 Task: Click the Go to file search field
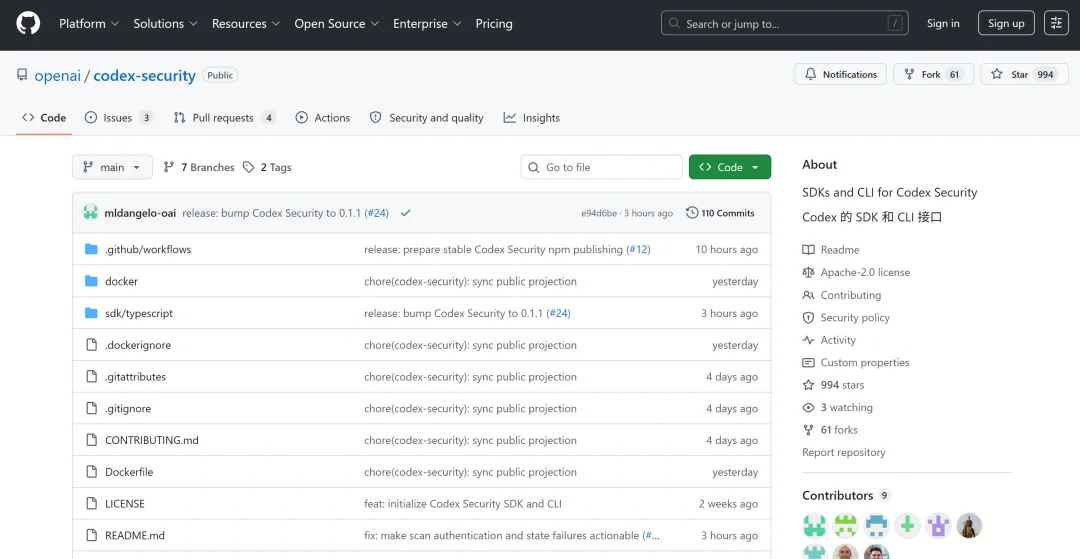point(601,167)
